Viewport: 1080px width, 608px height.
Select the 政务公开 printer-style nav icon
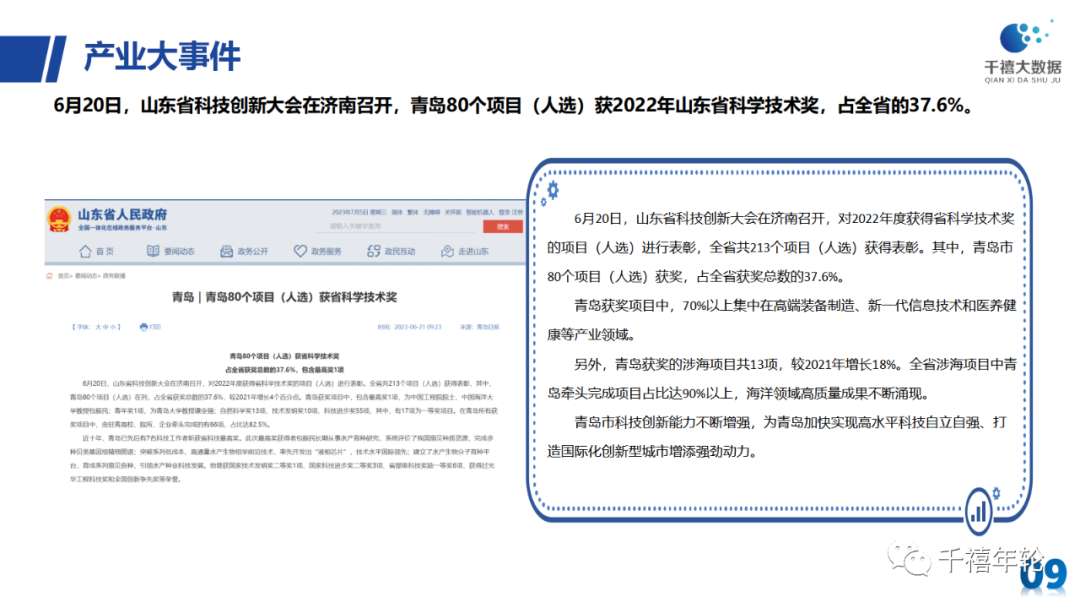point(227,251)
